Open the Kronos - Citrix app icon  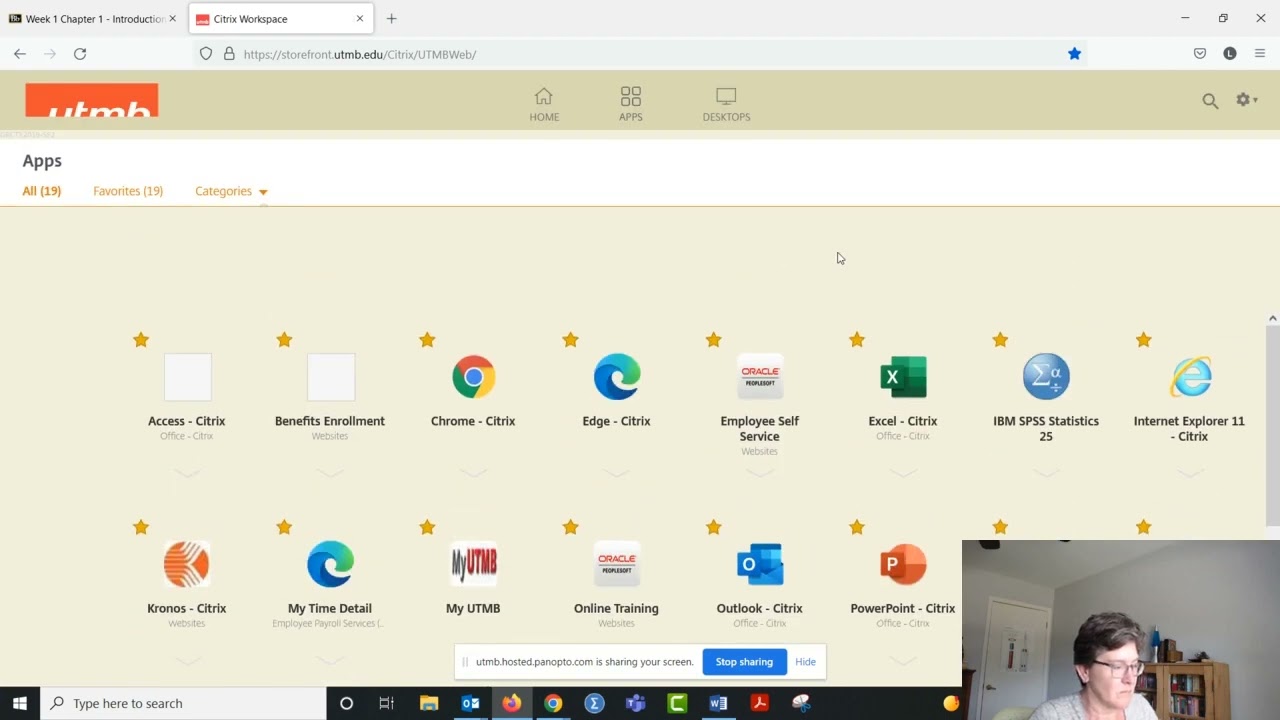[187, 564]
